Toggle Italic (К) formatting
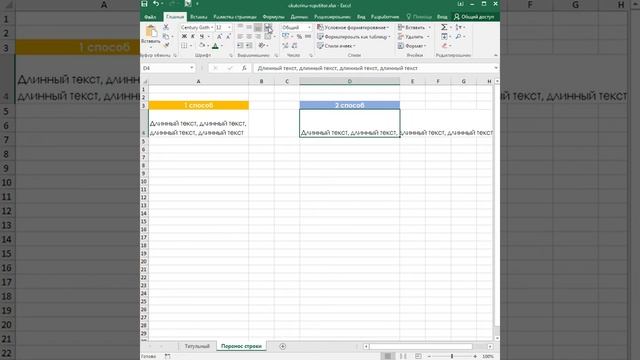This screenshot has width=640, height=360. [x=193, y=37]
